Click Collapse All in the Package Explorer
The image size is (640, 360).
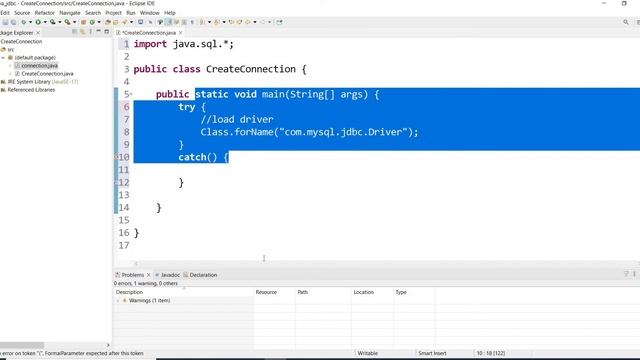pyautogui.click(x=74, y=31)
